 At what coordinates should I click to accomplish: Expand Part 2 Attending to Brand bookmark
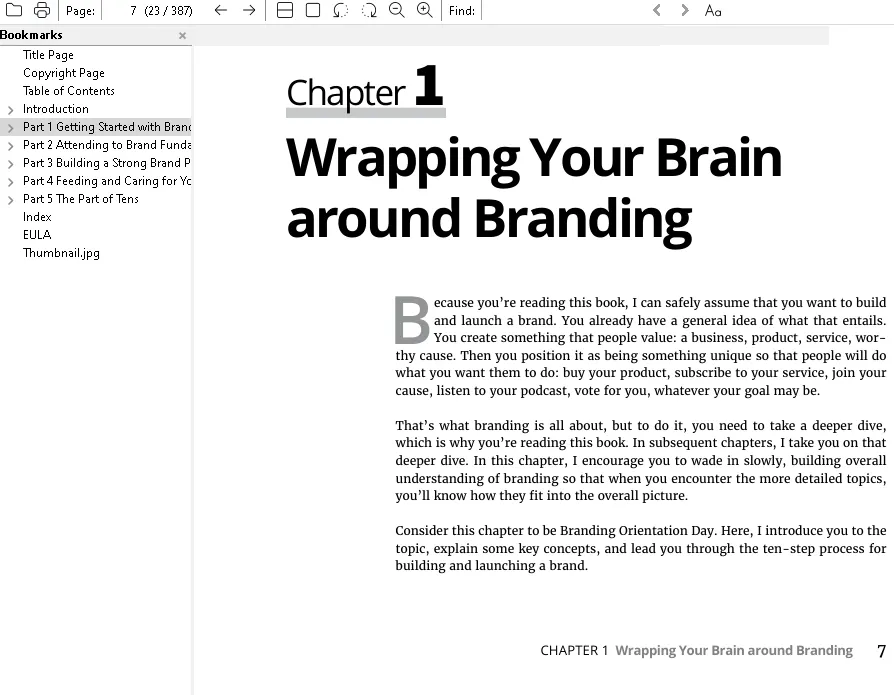[x=11, y=146]
